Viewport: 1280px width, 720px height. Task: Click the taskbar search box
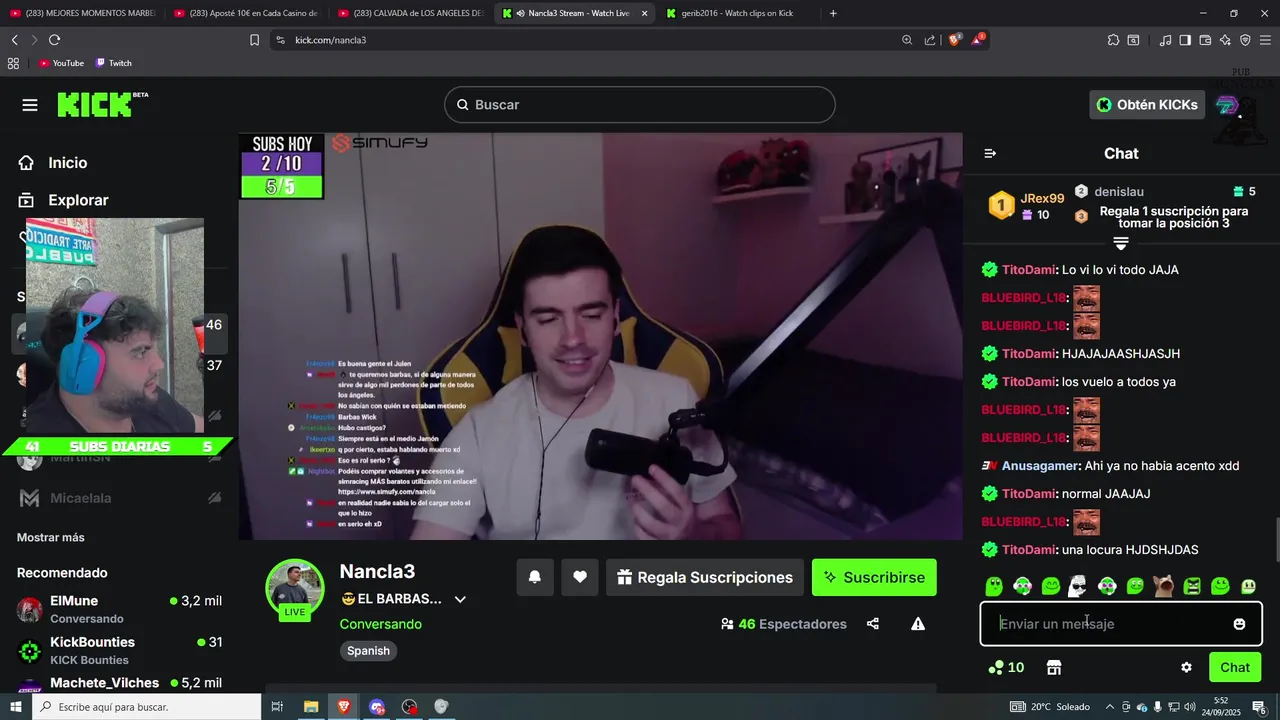point(147,707)
